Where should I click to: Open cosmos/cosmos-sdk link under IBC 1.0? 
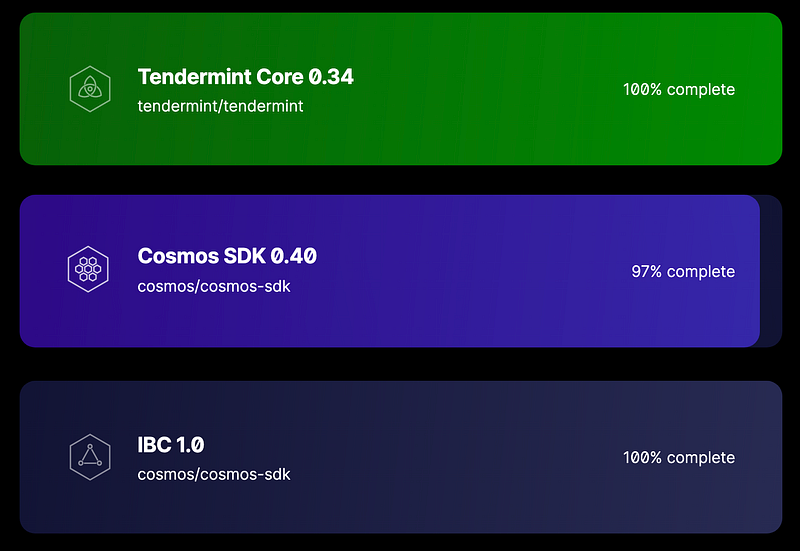pyautogui.click(x=214, y=474)
